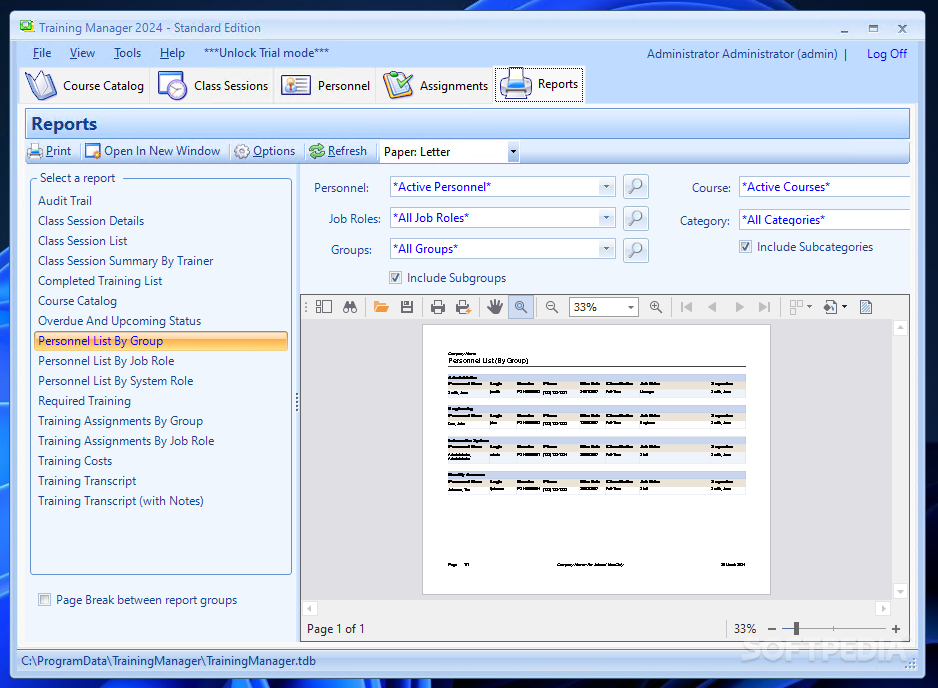Select the Reports tab

point(539,84)
